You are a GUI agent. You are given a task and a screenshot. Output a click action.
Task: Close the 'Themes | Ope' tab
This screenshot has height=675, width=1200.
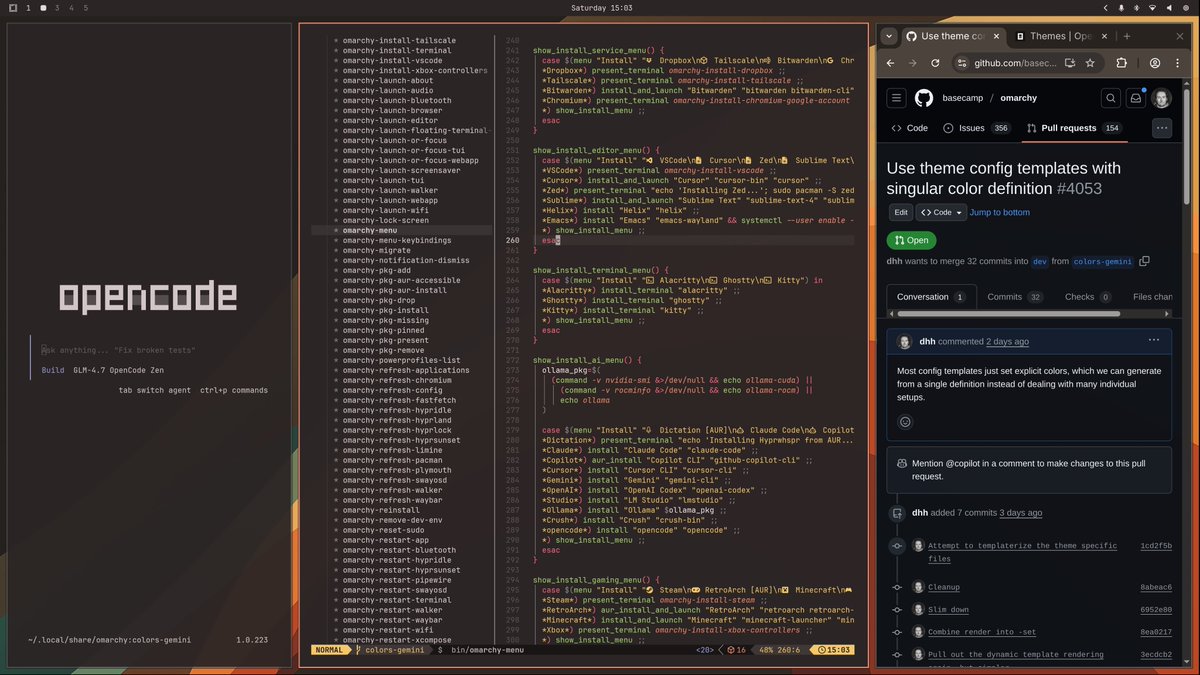(x=1104, y=36)
